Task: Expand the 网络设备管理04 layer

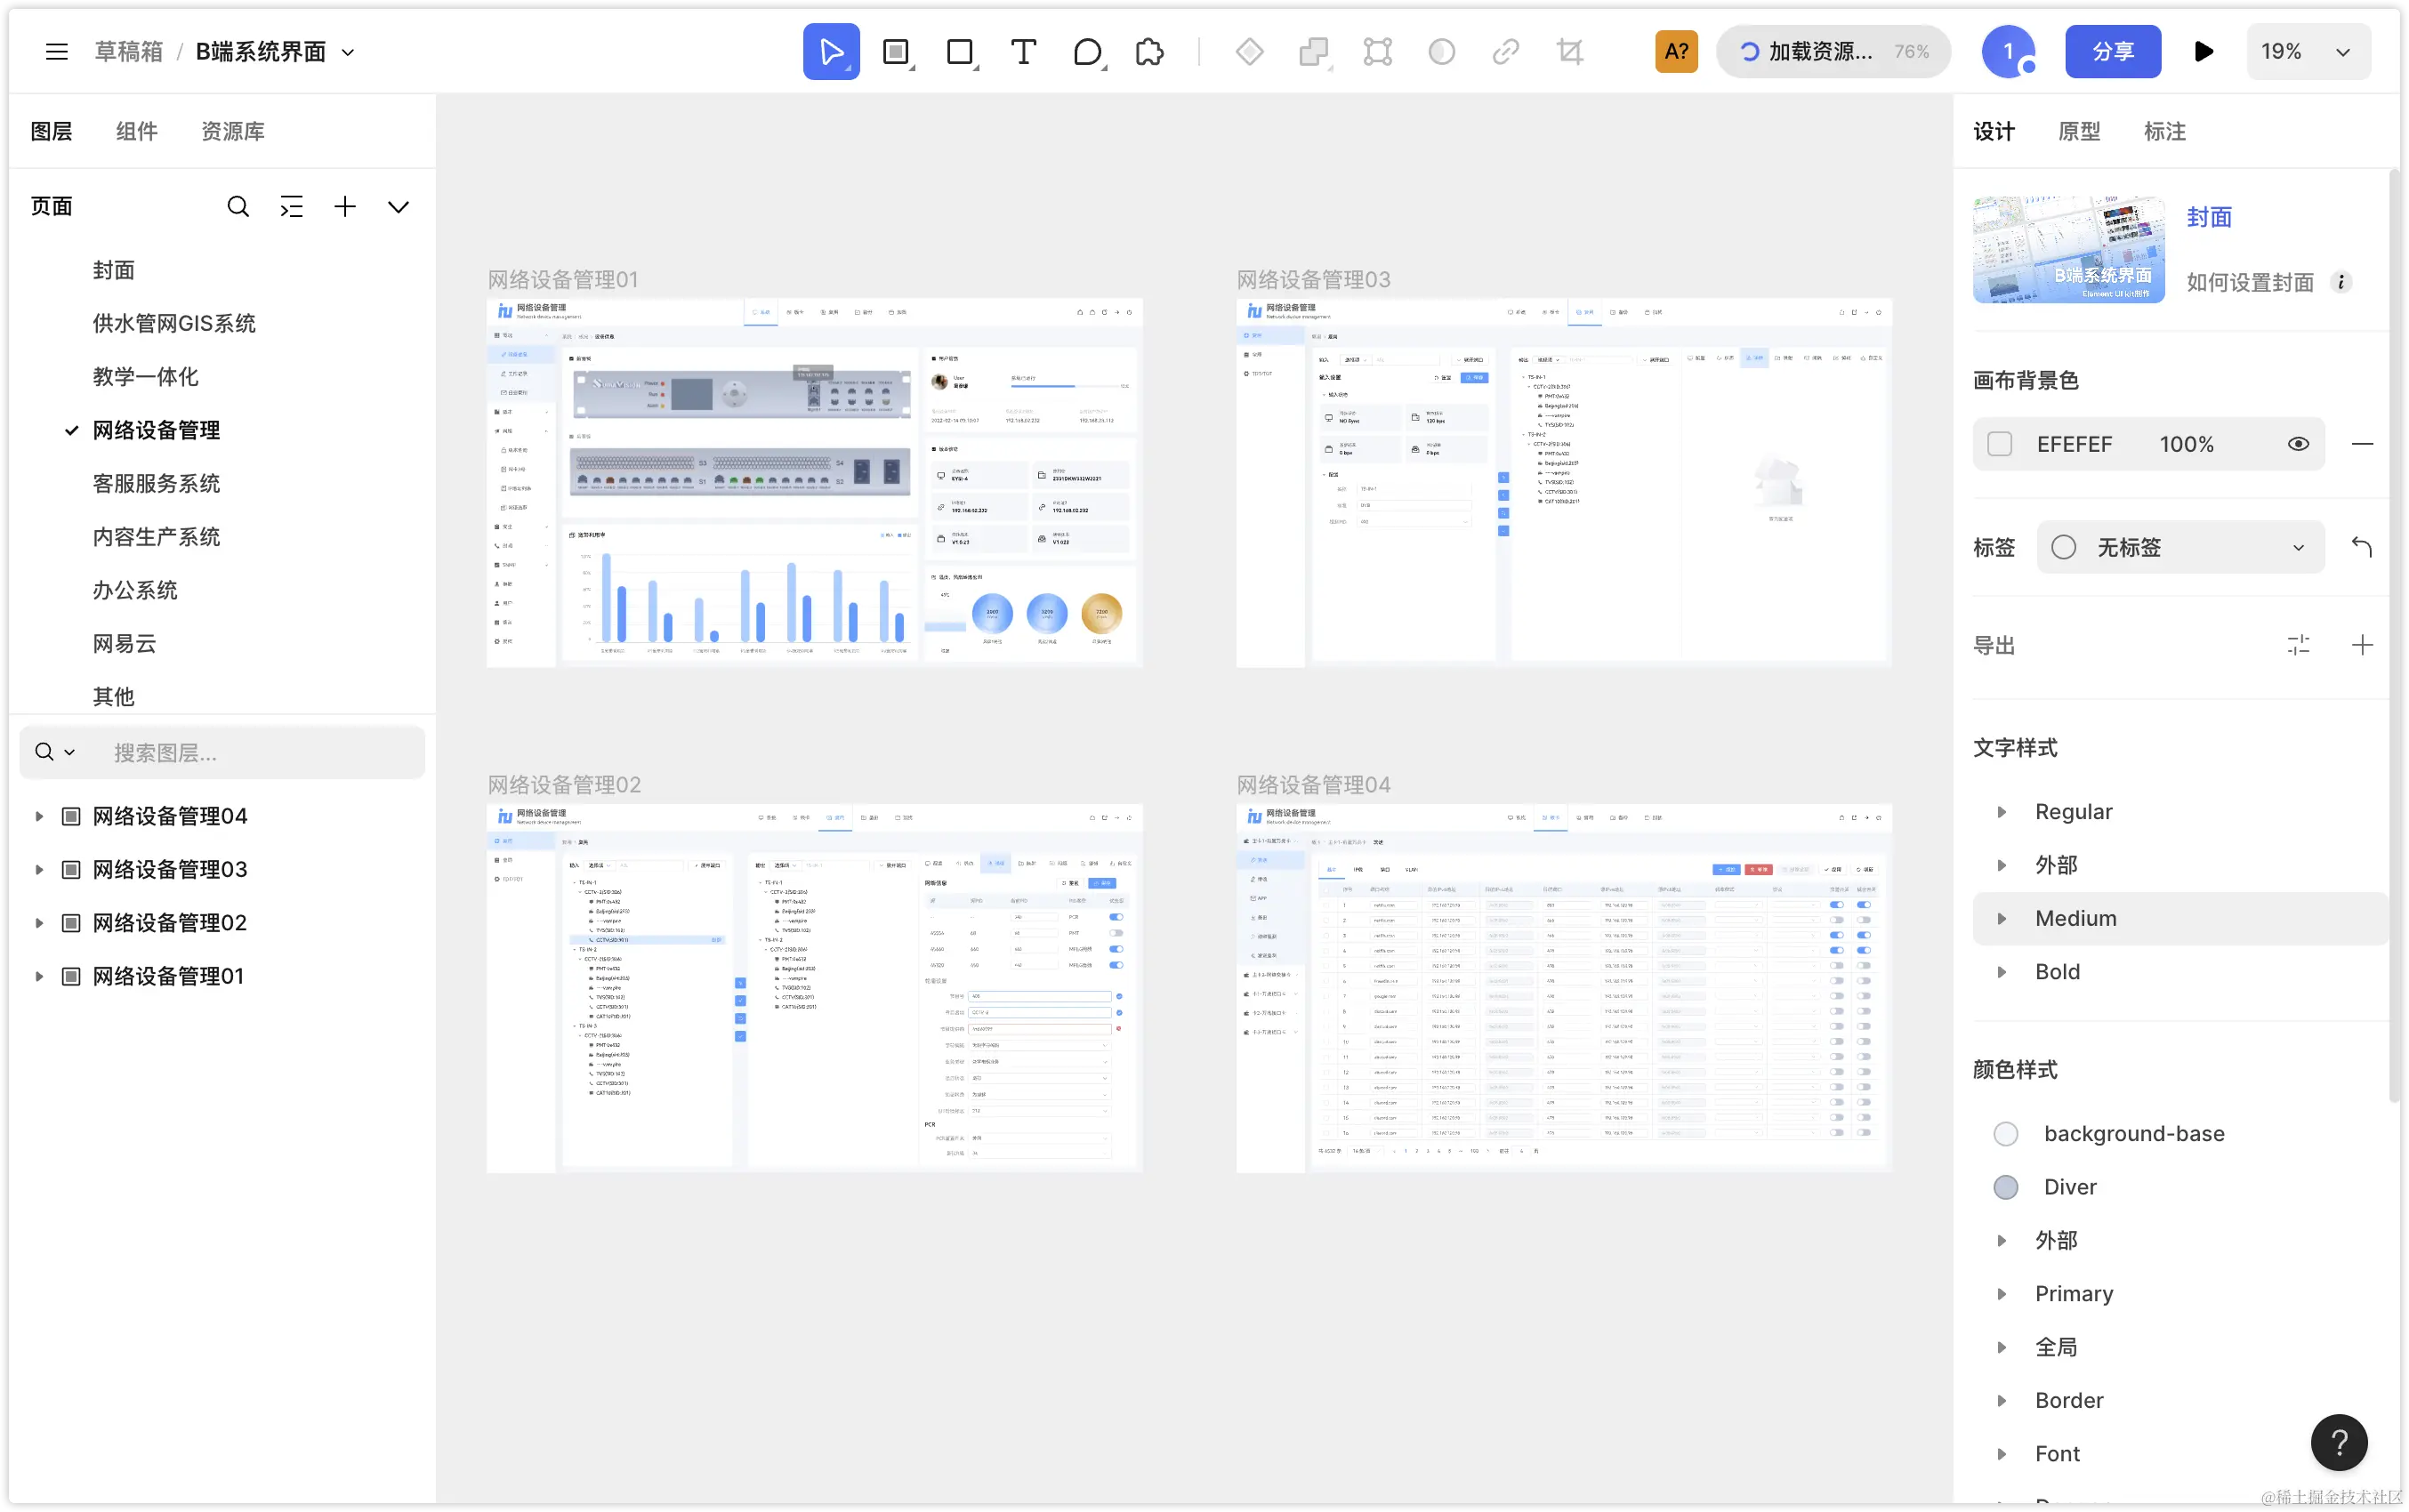Action: click(39, 816)
